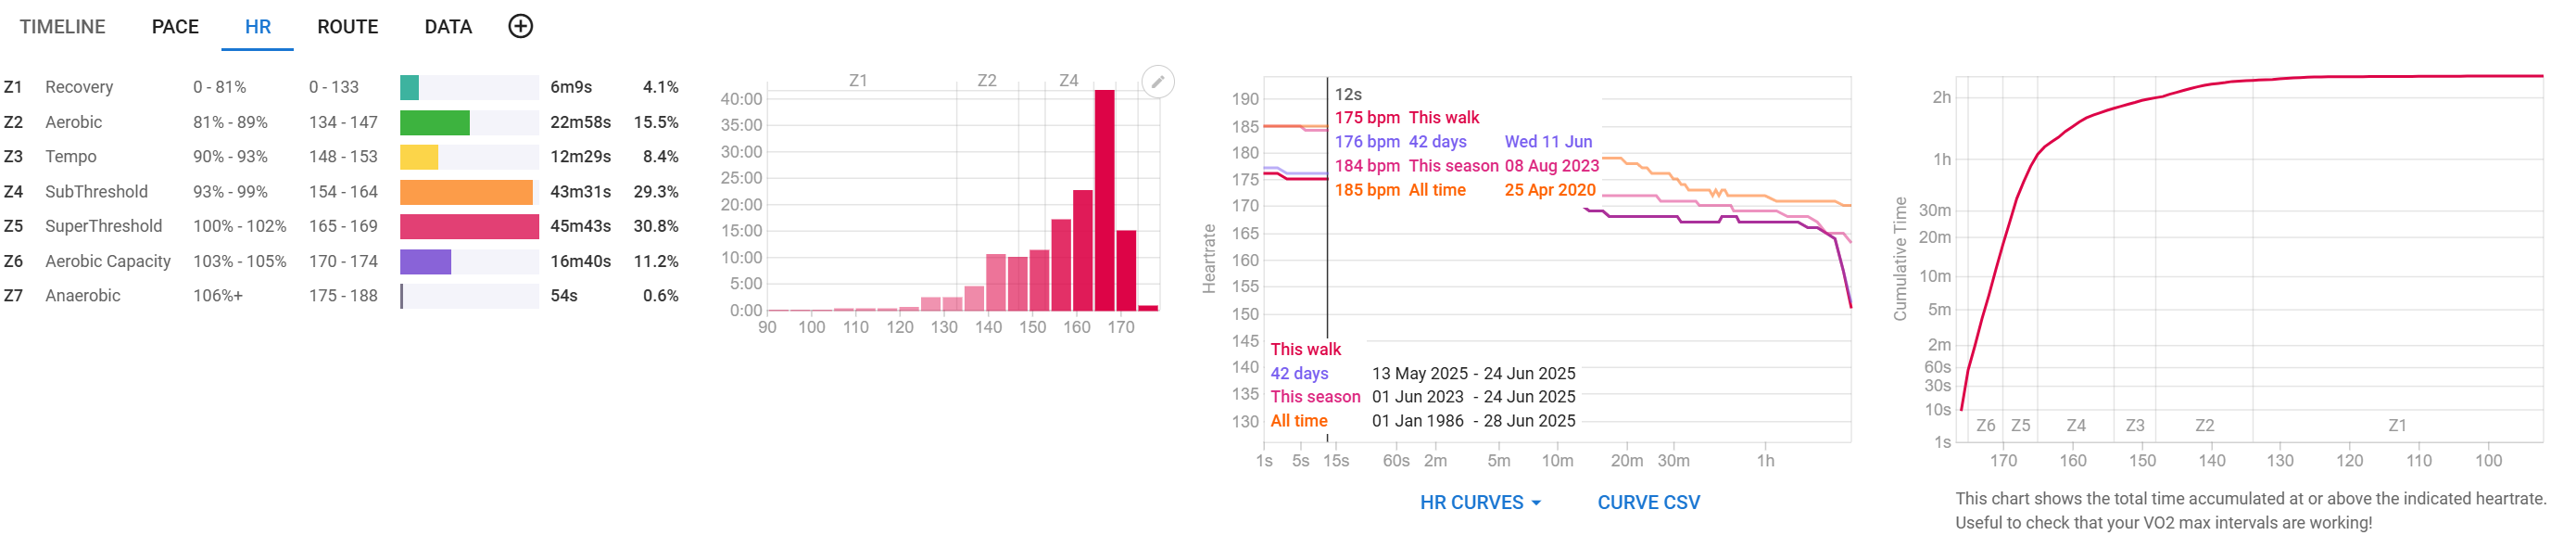The image size is (2576, 548).
Task: Toggle the '42 days' curve legend entry
Action: pos(1298,373)
